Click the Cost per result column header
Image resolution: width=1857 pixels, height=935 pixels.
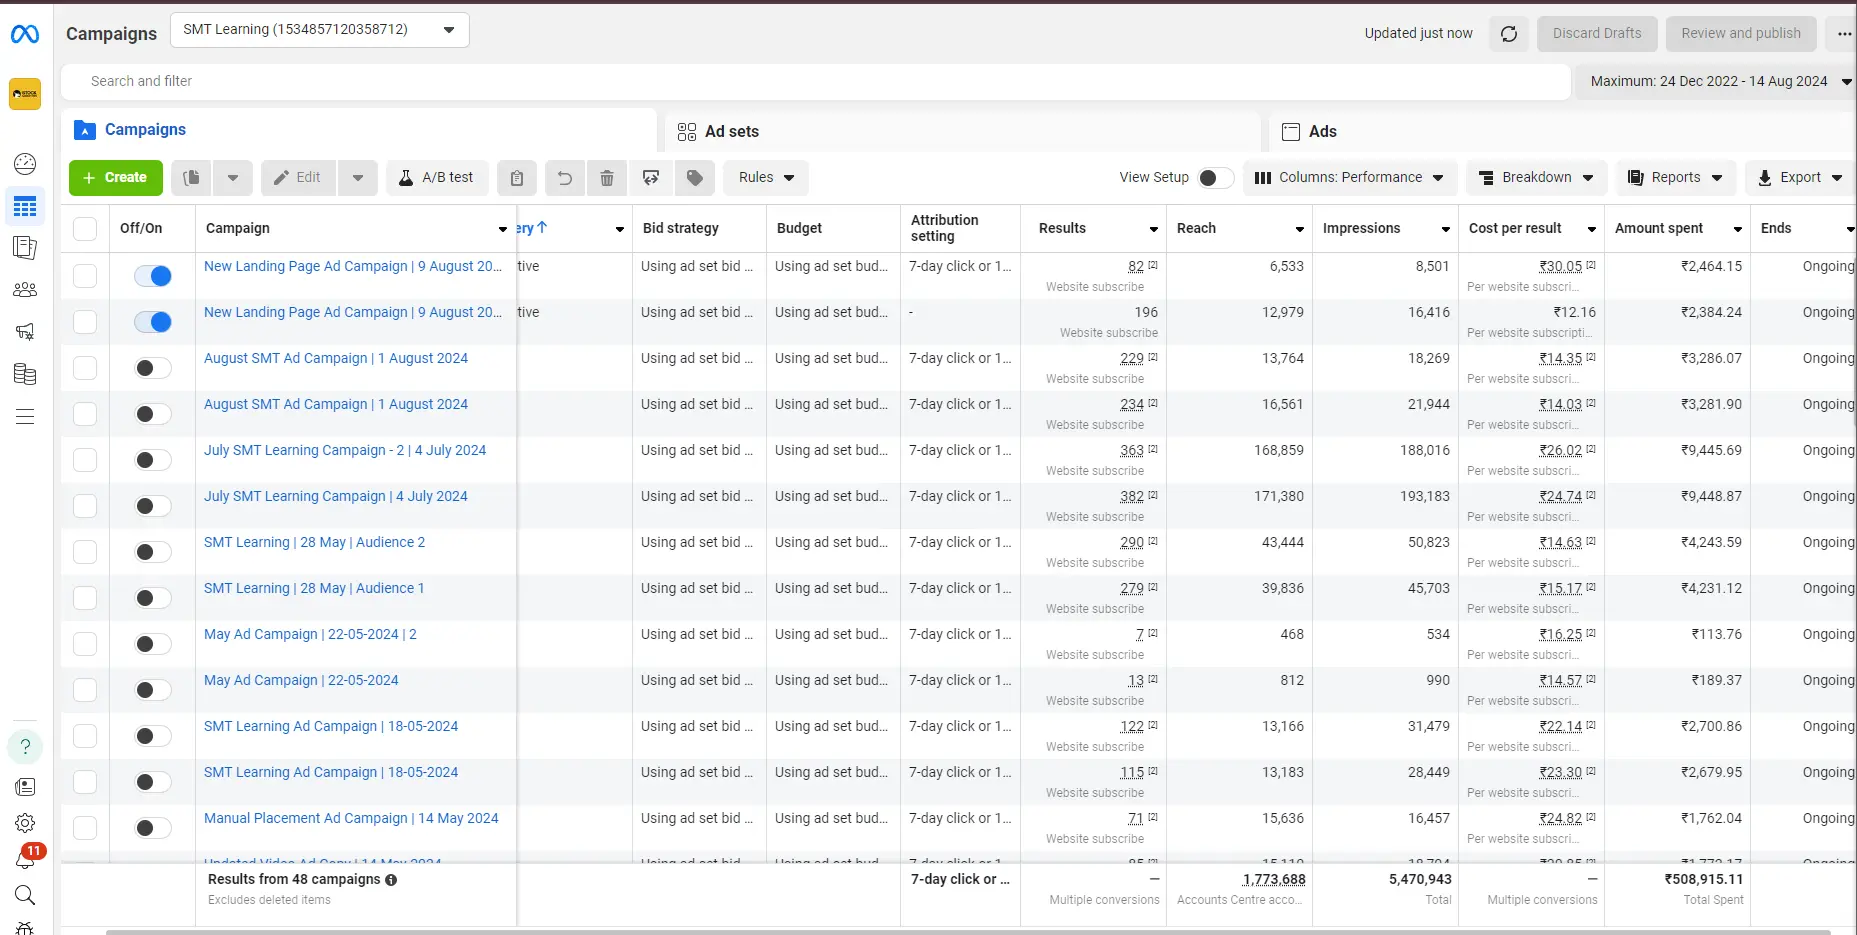1515,228
